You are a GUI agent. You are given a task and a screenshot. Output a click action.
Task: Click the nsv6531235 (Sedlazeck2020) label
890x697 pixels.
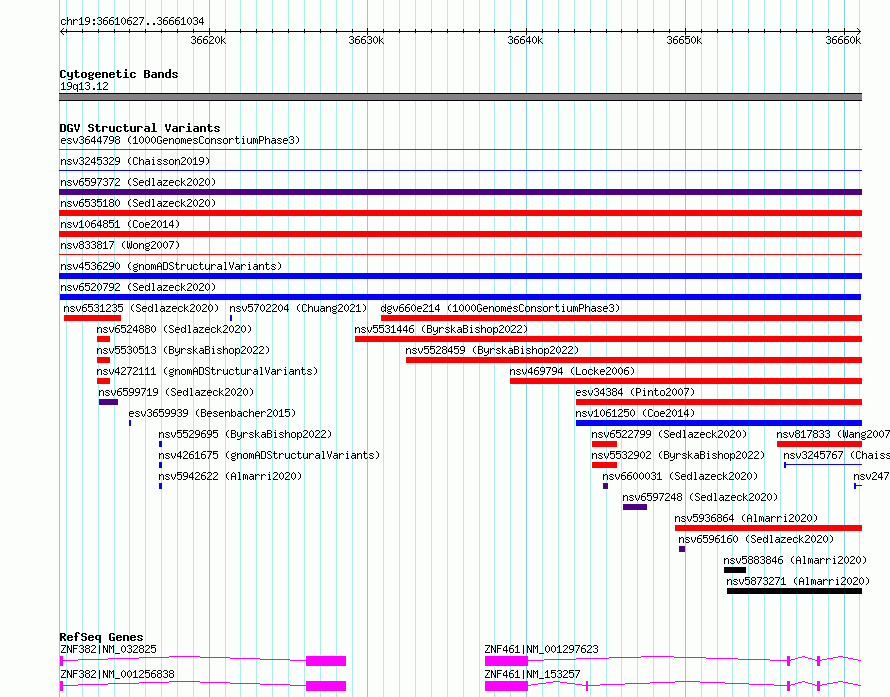(x=141, y=308)
